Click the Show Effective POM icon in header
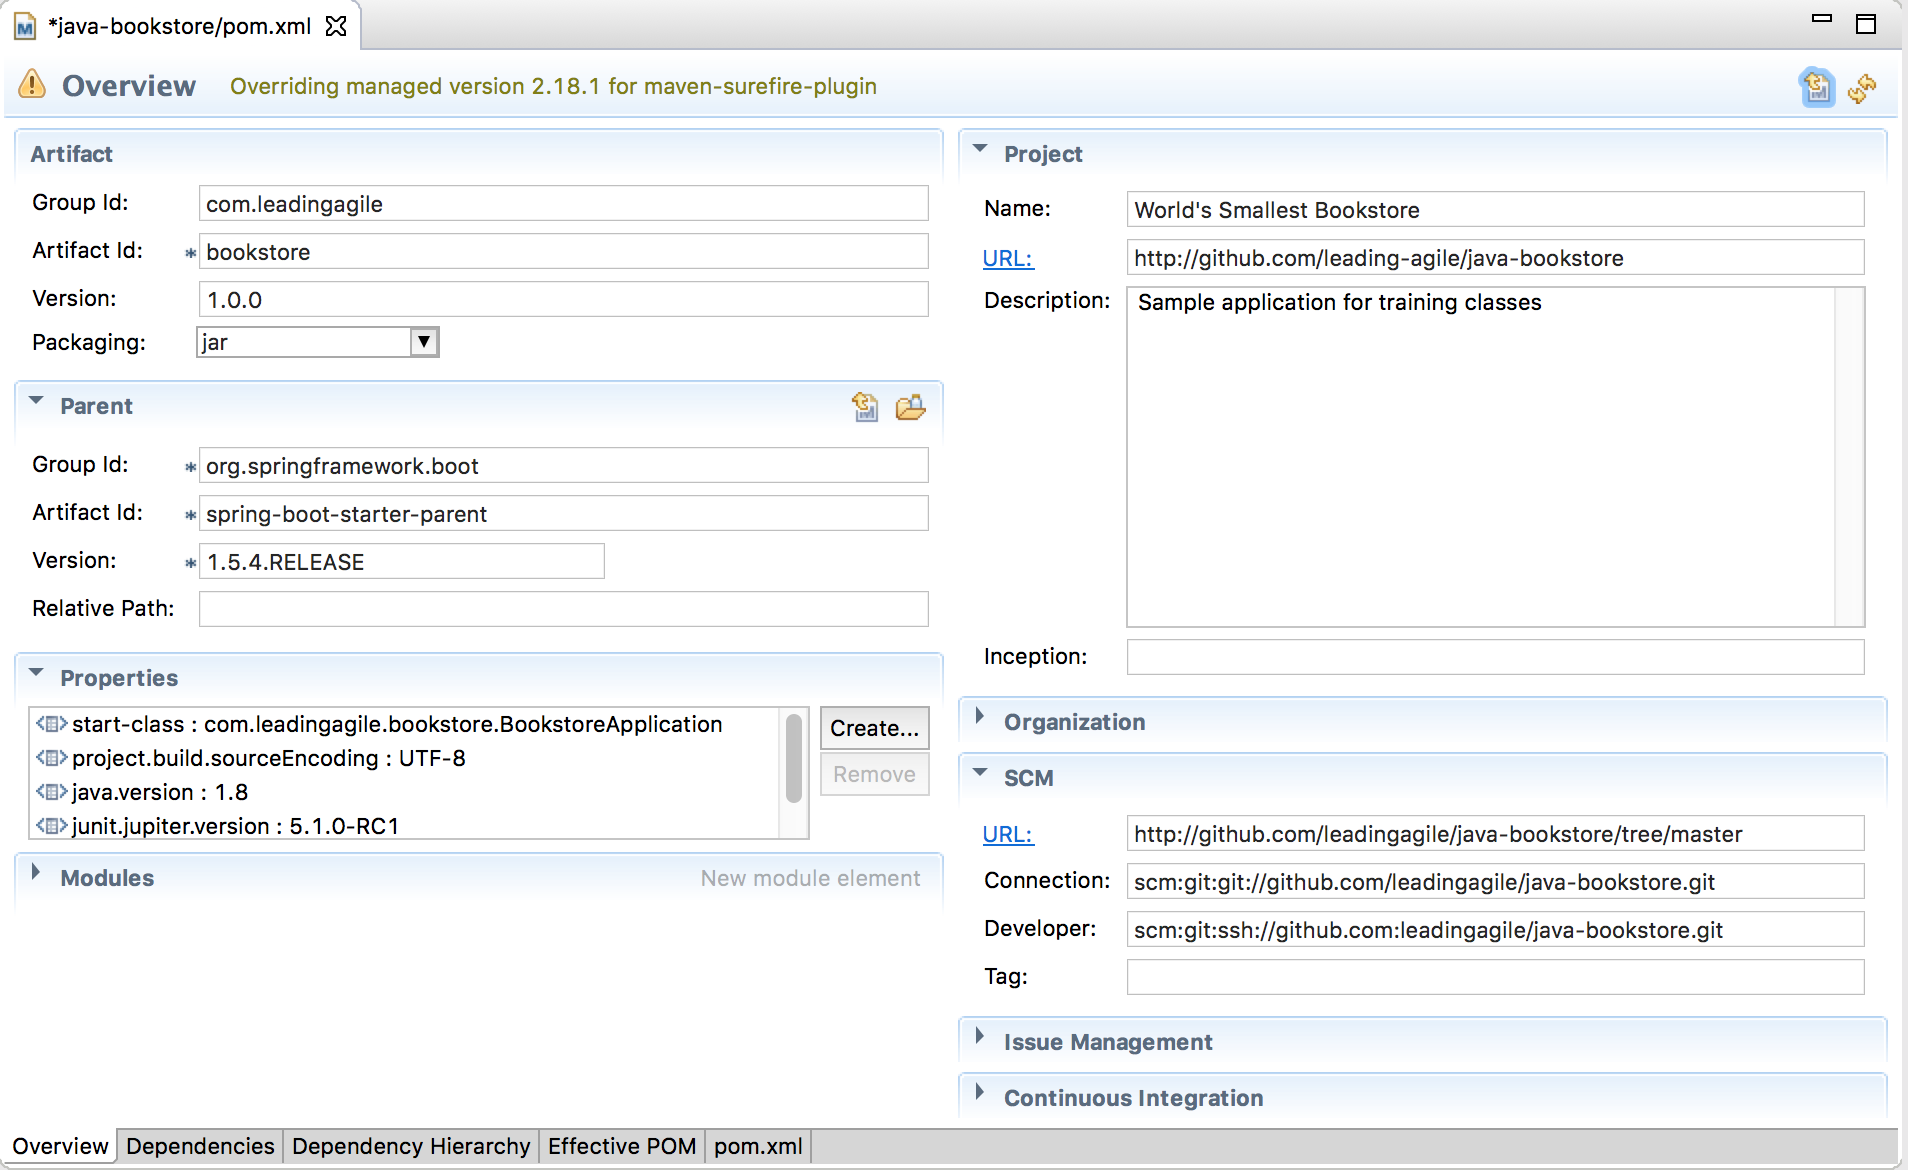Screen dimensions: 1908x1170 click(1817, 87)
